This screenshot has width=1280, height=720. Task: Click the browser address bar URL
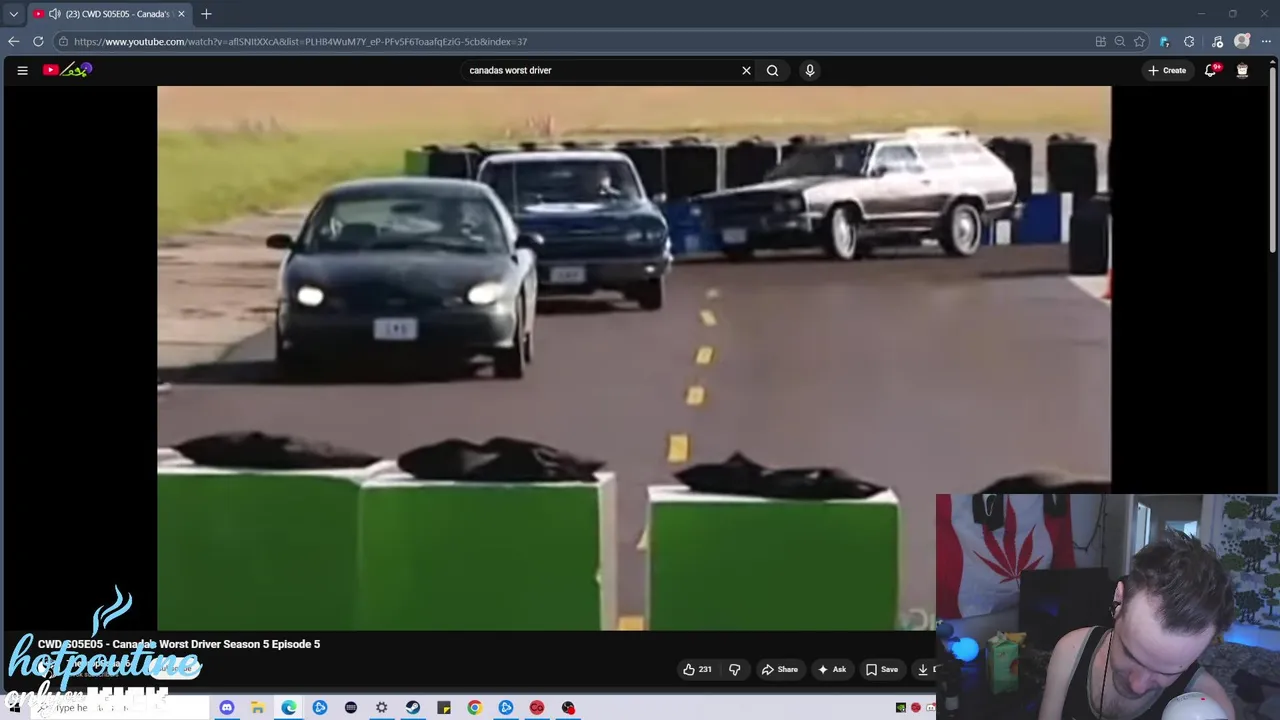(300, 42)
